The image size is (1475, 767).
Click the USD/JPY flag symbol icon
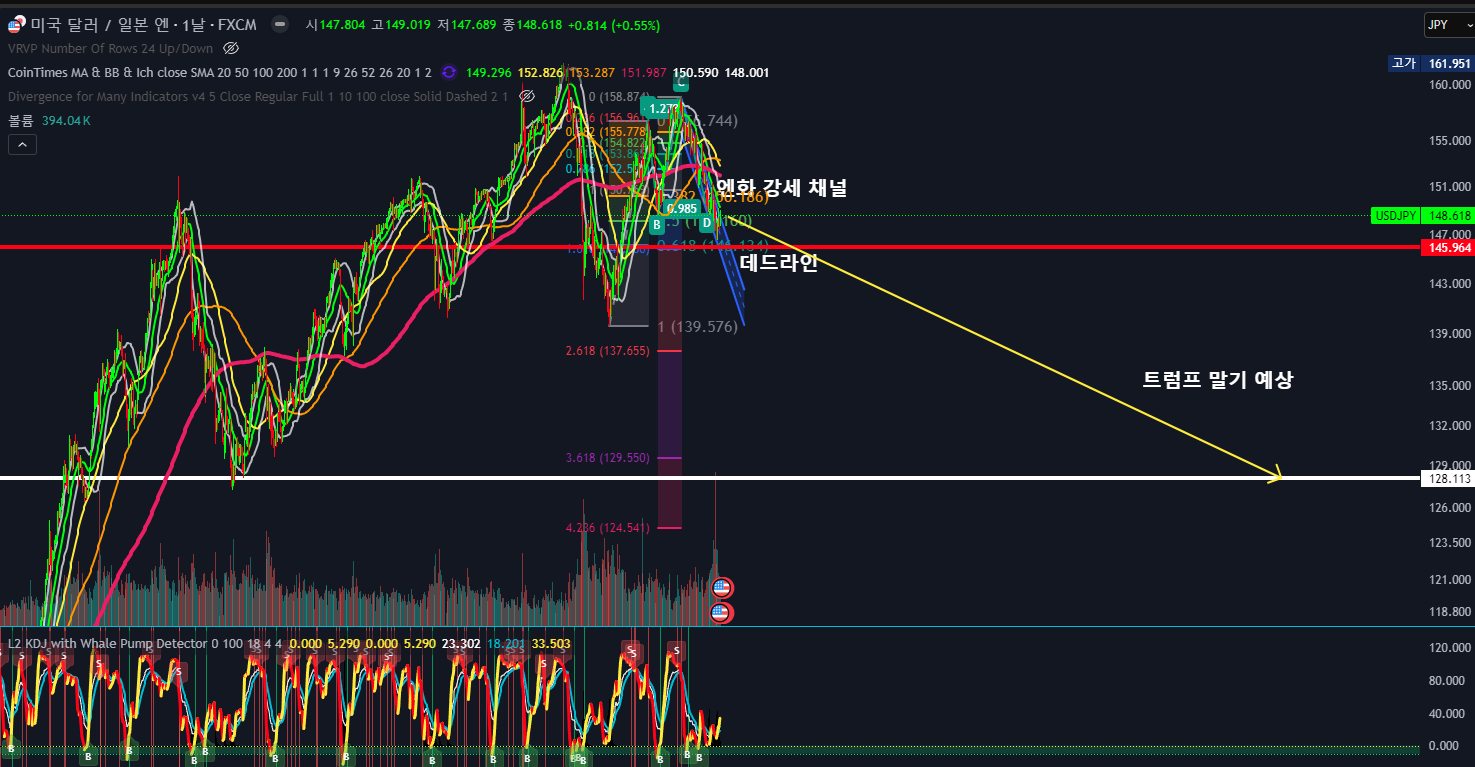(16, 24)
